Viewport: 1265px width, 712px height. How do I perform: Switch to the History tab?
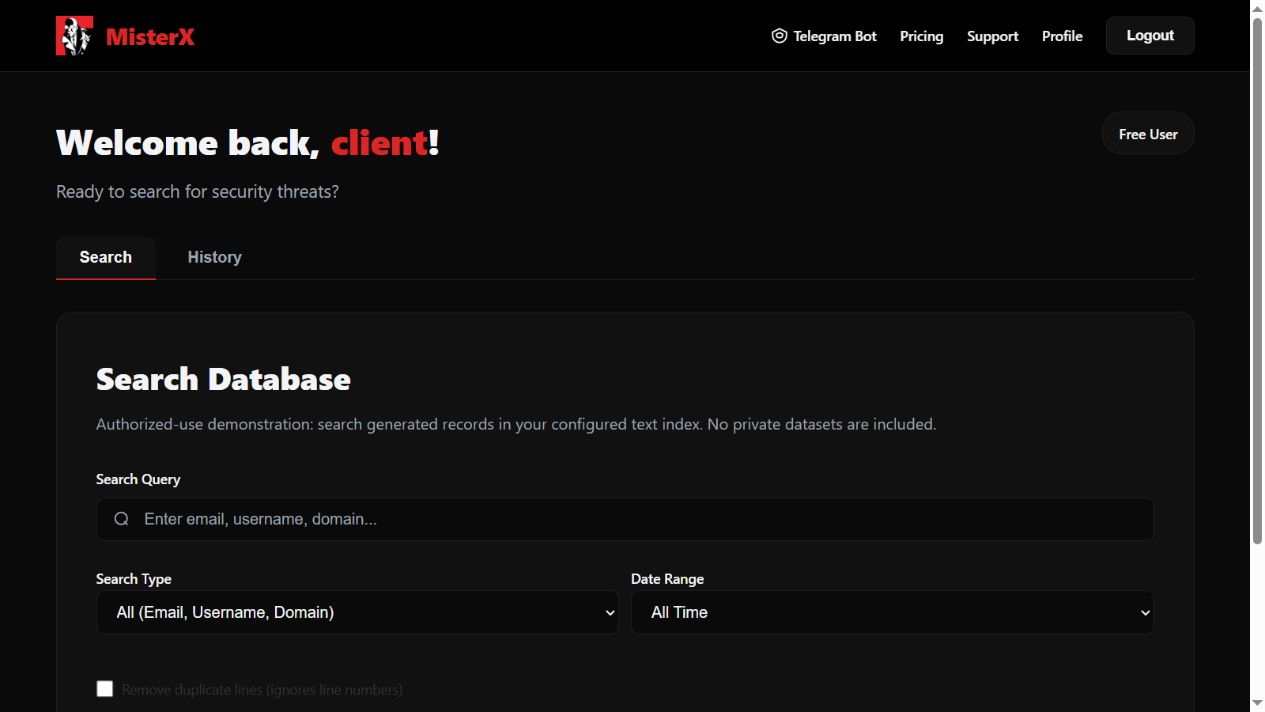click(x=214, y=257)
